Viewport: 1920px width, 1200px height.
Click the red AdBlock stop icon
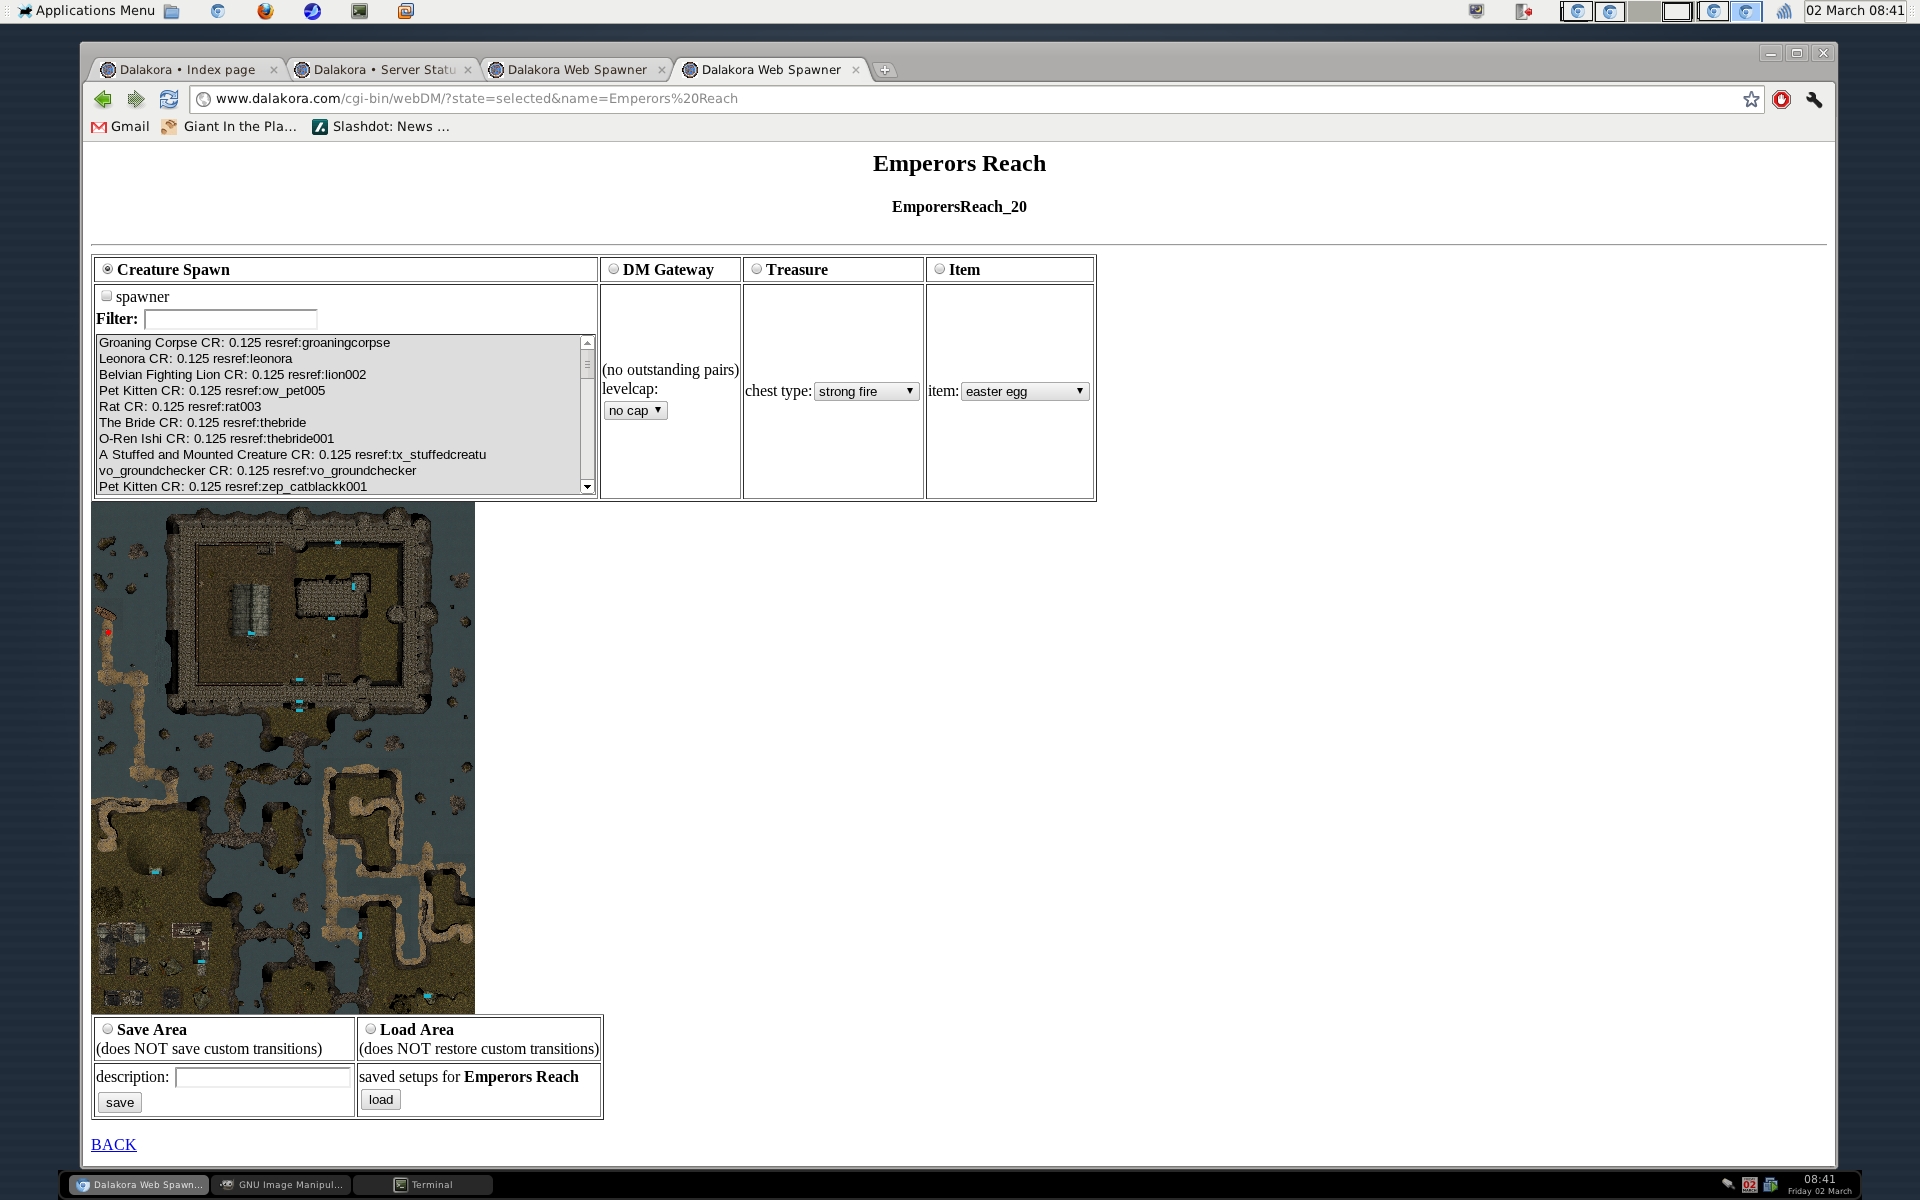(1781, 99)
